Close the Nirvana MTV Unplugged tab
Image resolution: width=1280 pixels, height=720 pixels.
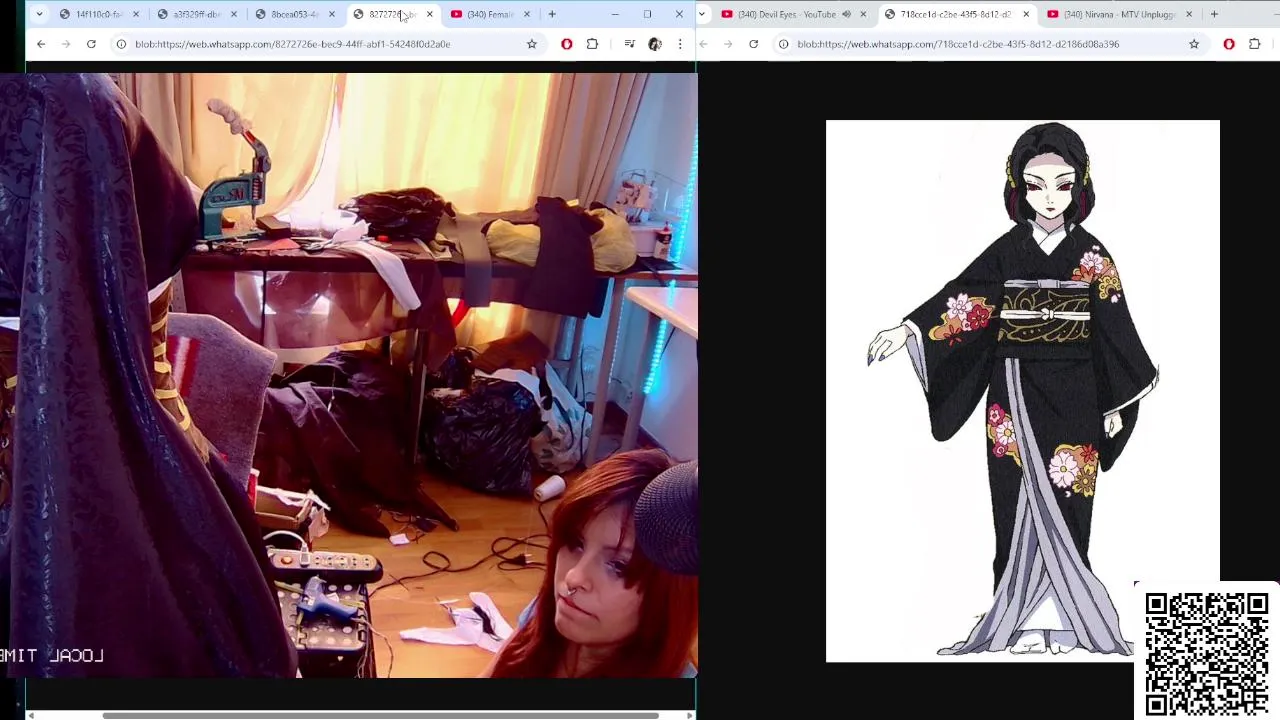[1189, 14]
